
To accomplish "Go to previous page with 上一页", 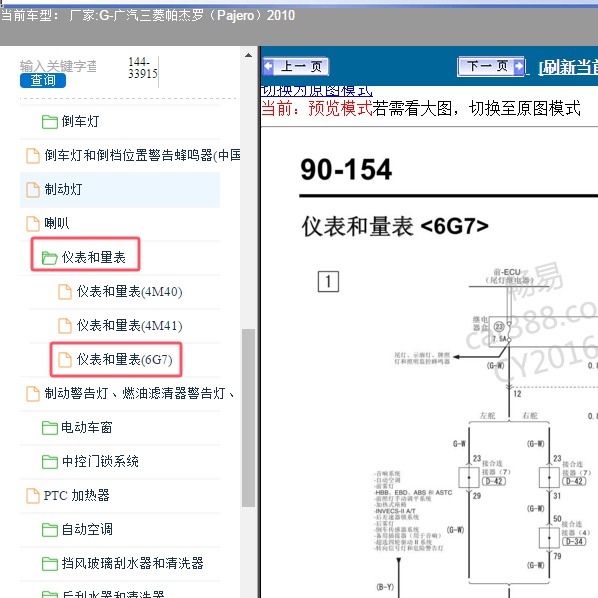I will pyautogui.click(x=296, y=67).
